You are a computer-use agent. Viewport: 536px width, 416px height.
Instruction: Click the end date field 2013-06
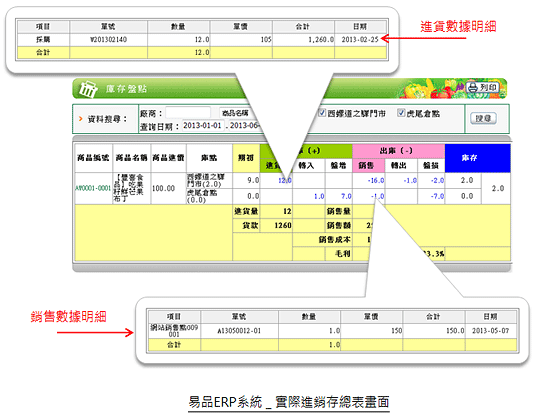coord(244,125)
